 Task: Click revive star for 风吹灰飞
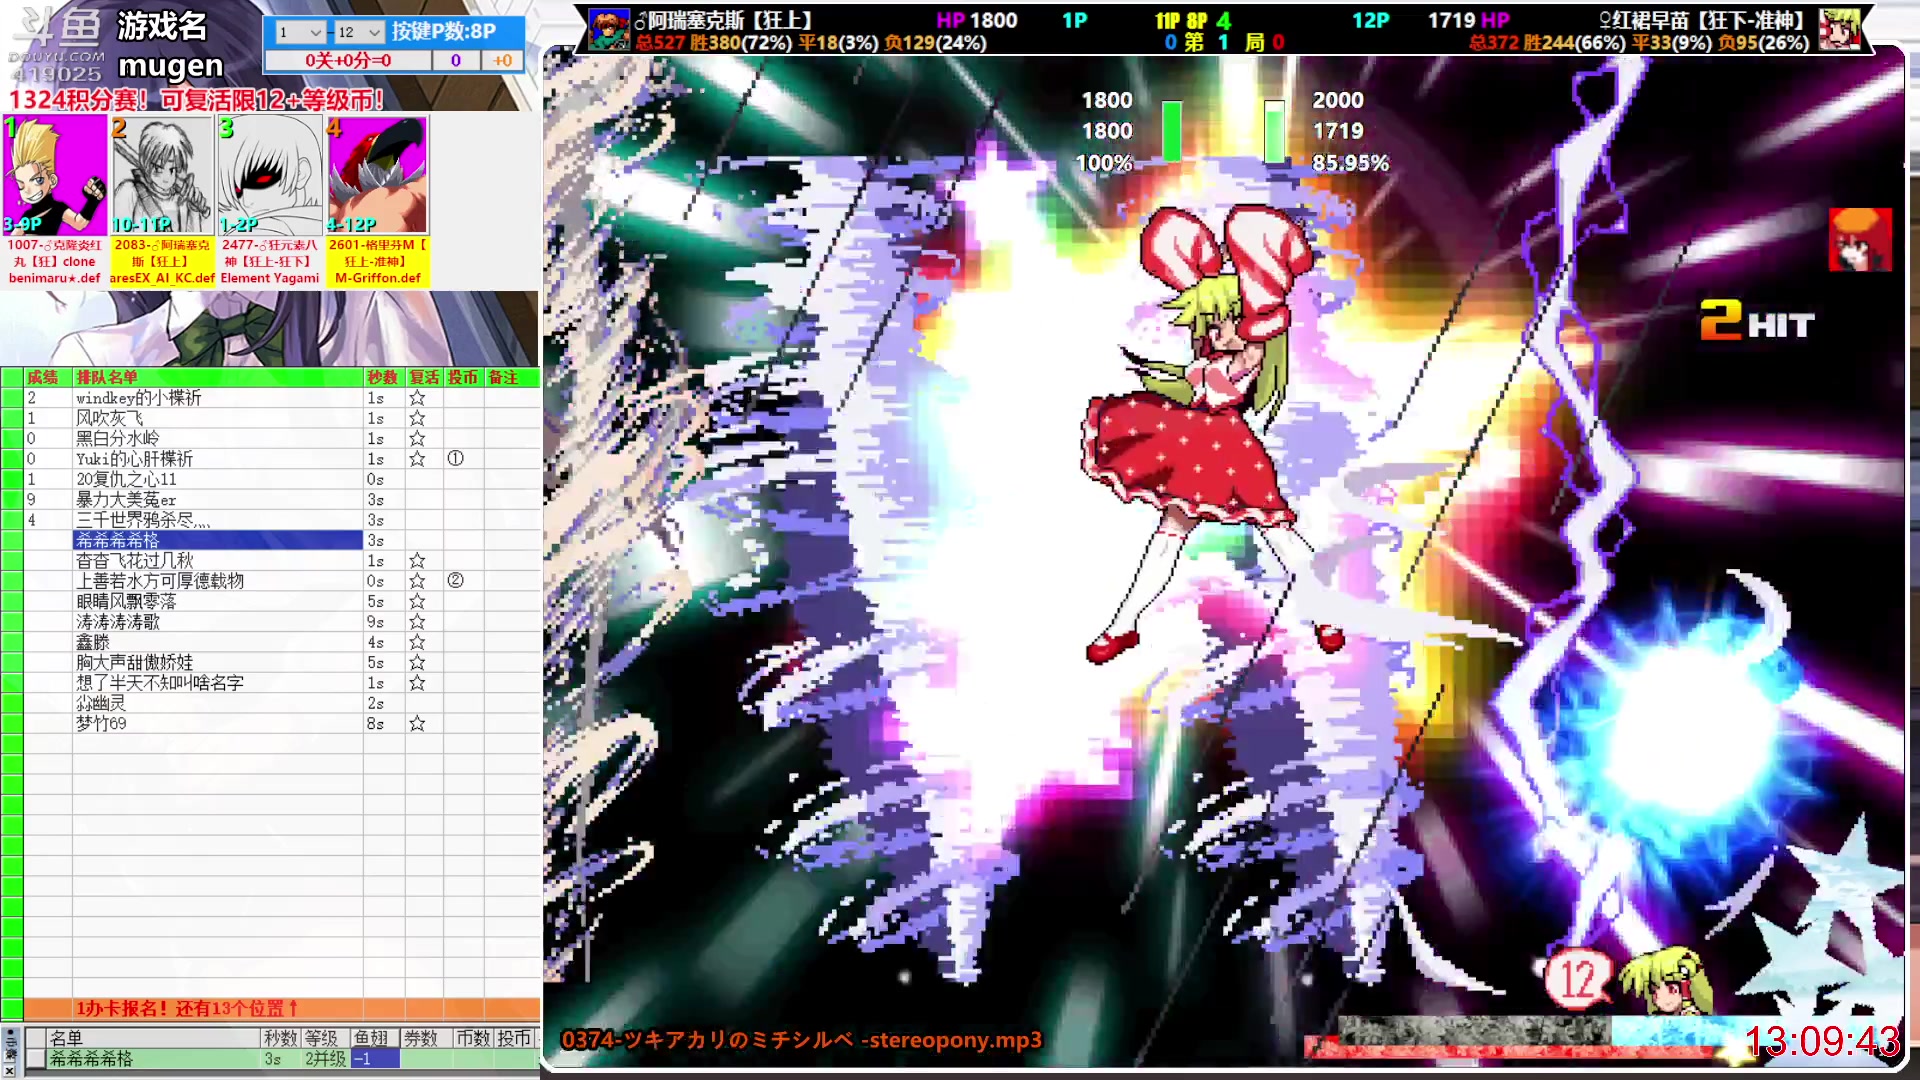pos(417,418)
